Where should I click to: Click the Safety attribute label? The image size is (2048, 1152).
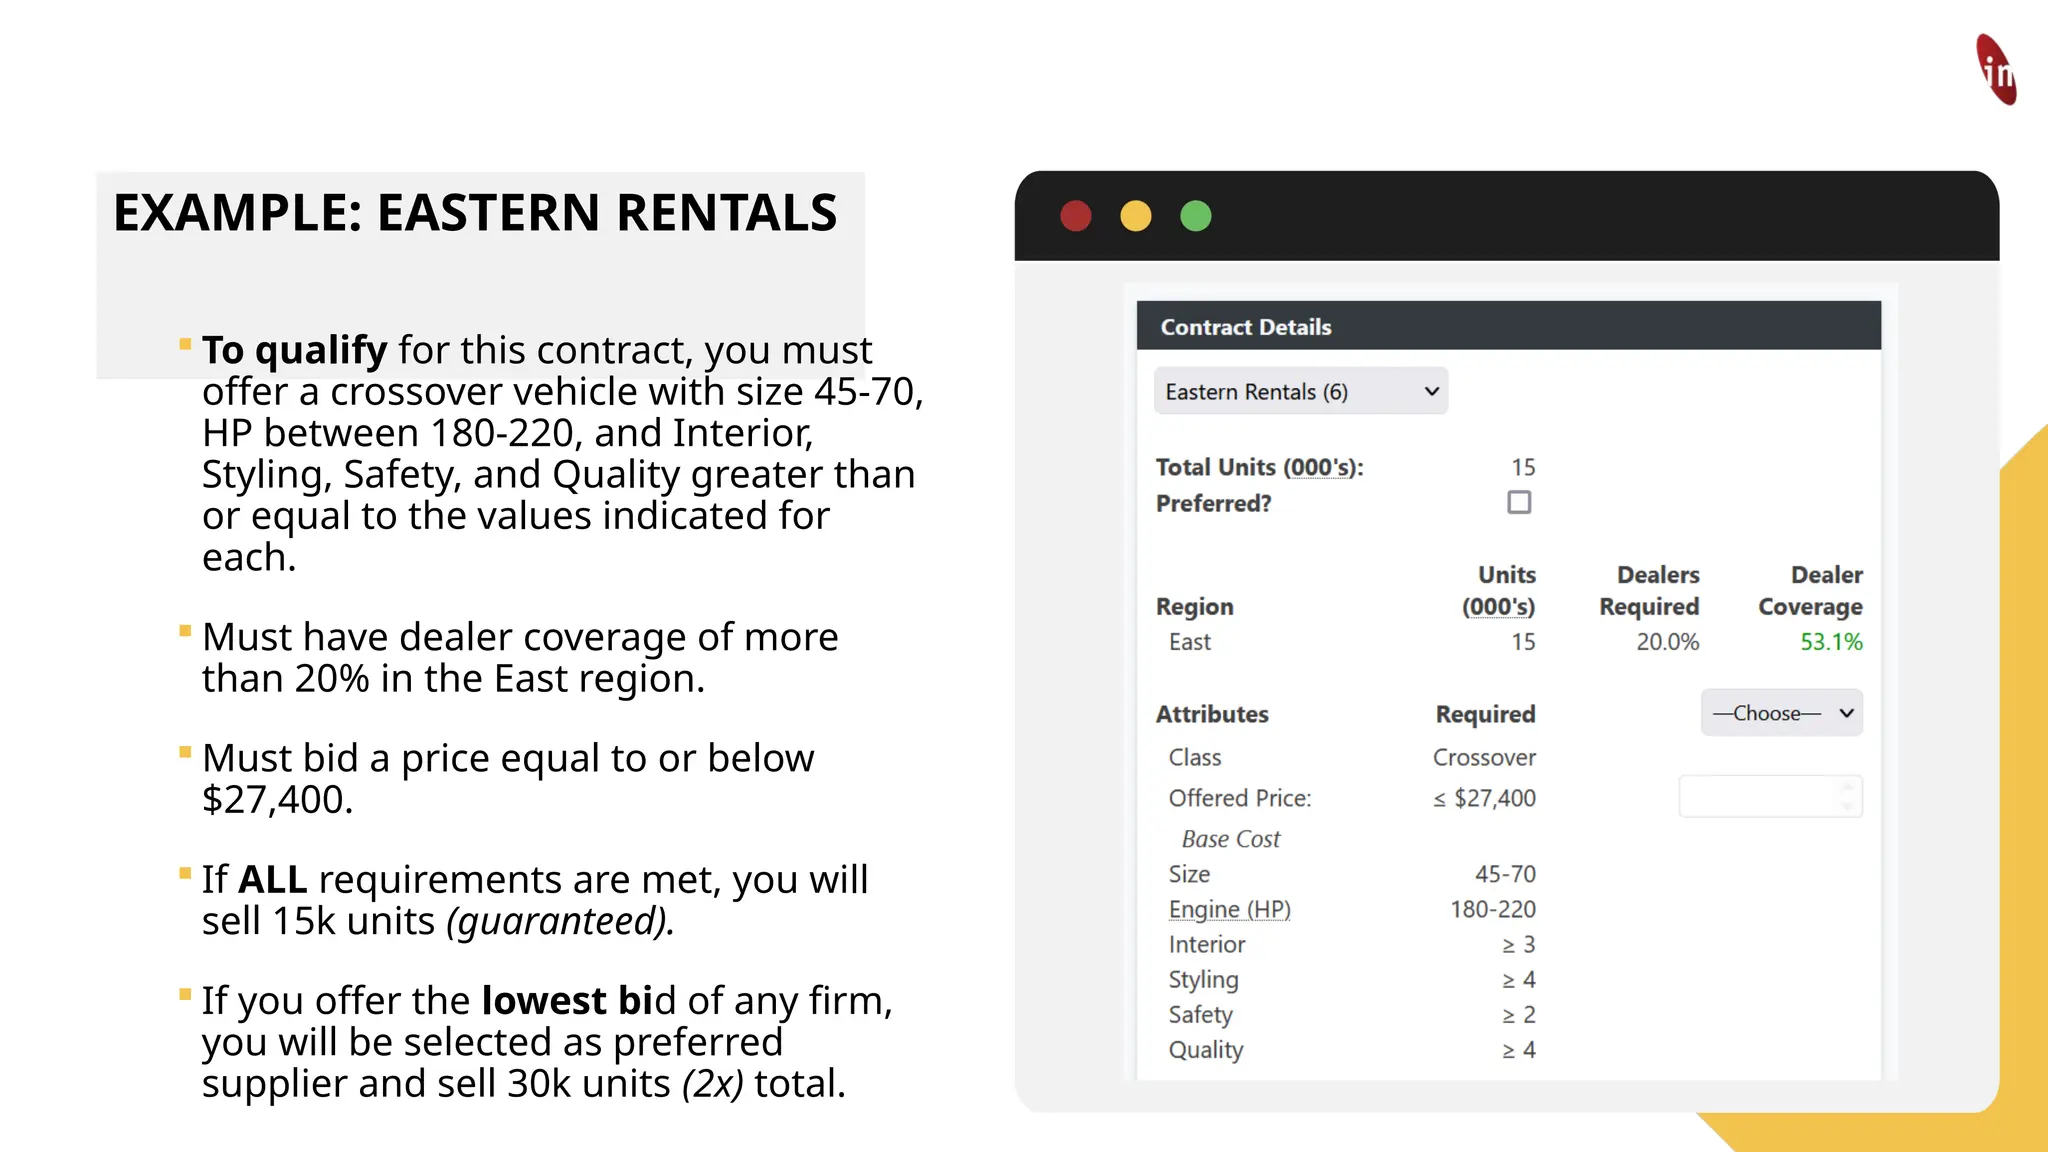pos(1201,1015)
